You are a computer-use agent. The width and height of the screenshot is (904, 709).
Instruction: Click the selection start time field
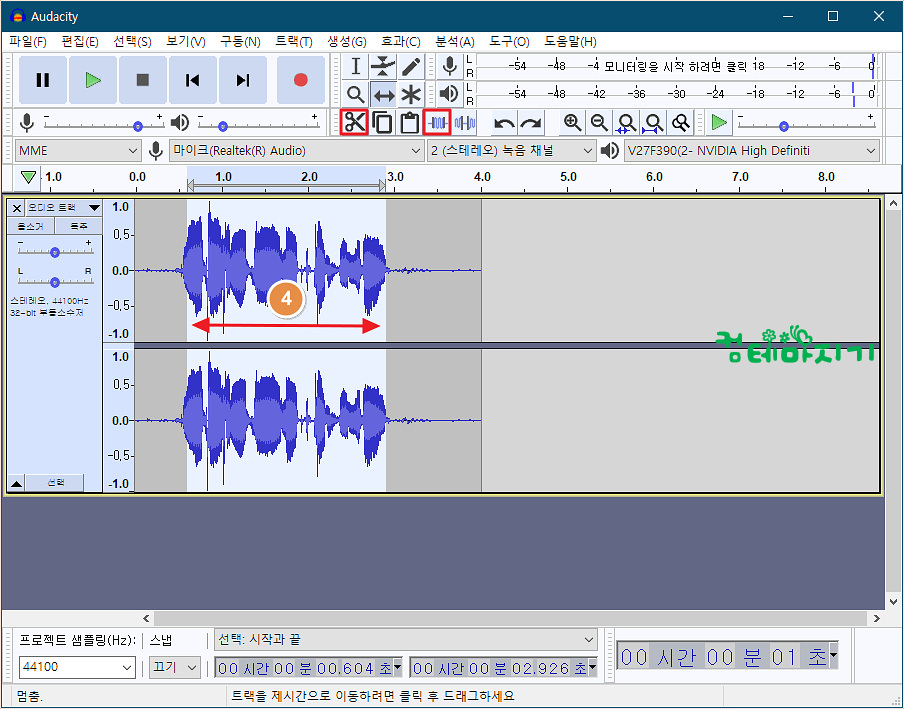coord(308,668)
